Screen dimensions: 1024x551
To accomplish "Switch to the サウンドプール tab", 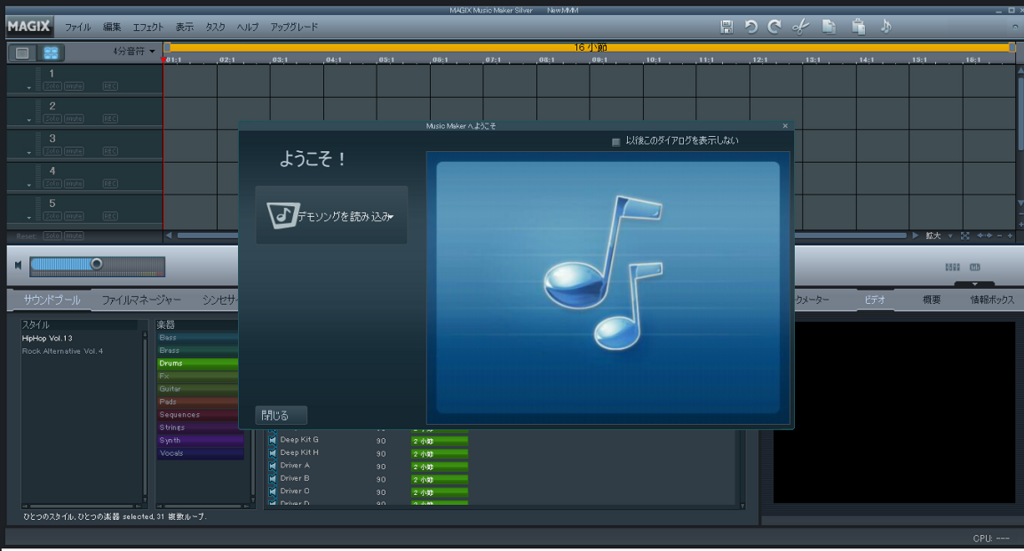I will (x=52, y=300).
